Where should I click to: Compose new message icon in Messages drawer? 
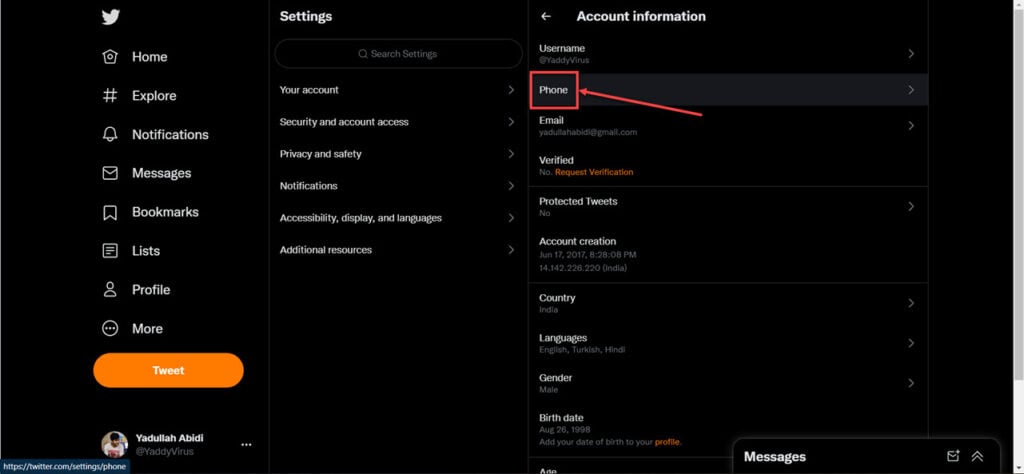click(953, 456)
